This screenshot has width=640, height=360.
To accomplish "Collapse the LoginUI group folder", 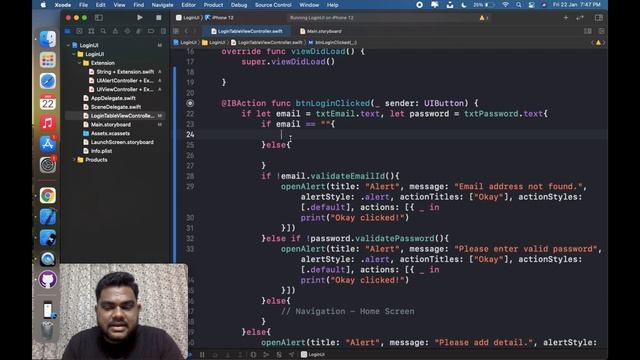I will pyautogui.click(x=74, y=54).
